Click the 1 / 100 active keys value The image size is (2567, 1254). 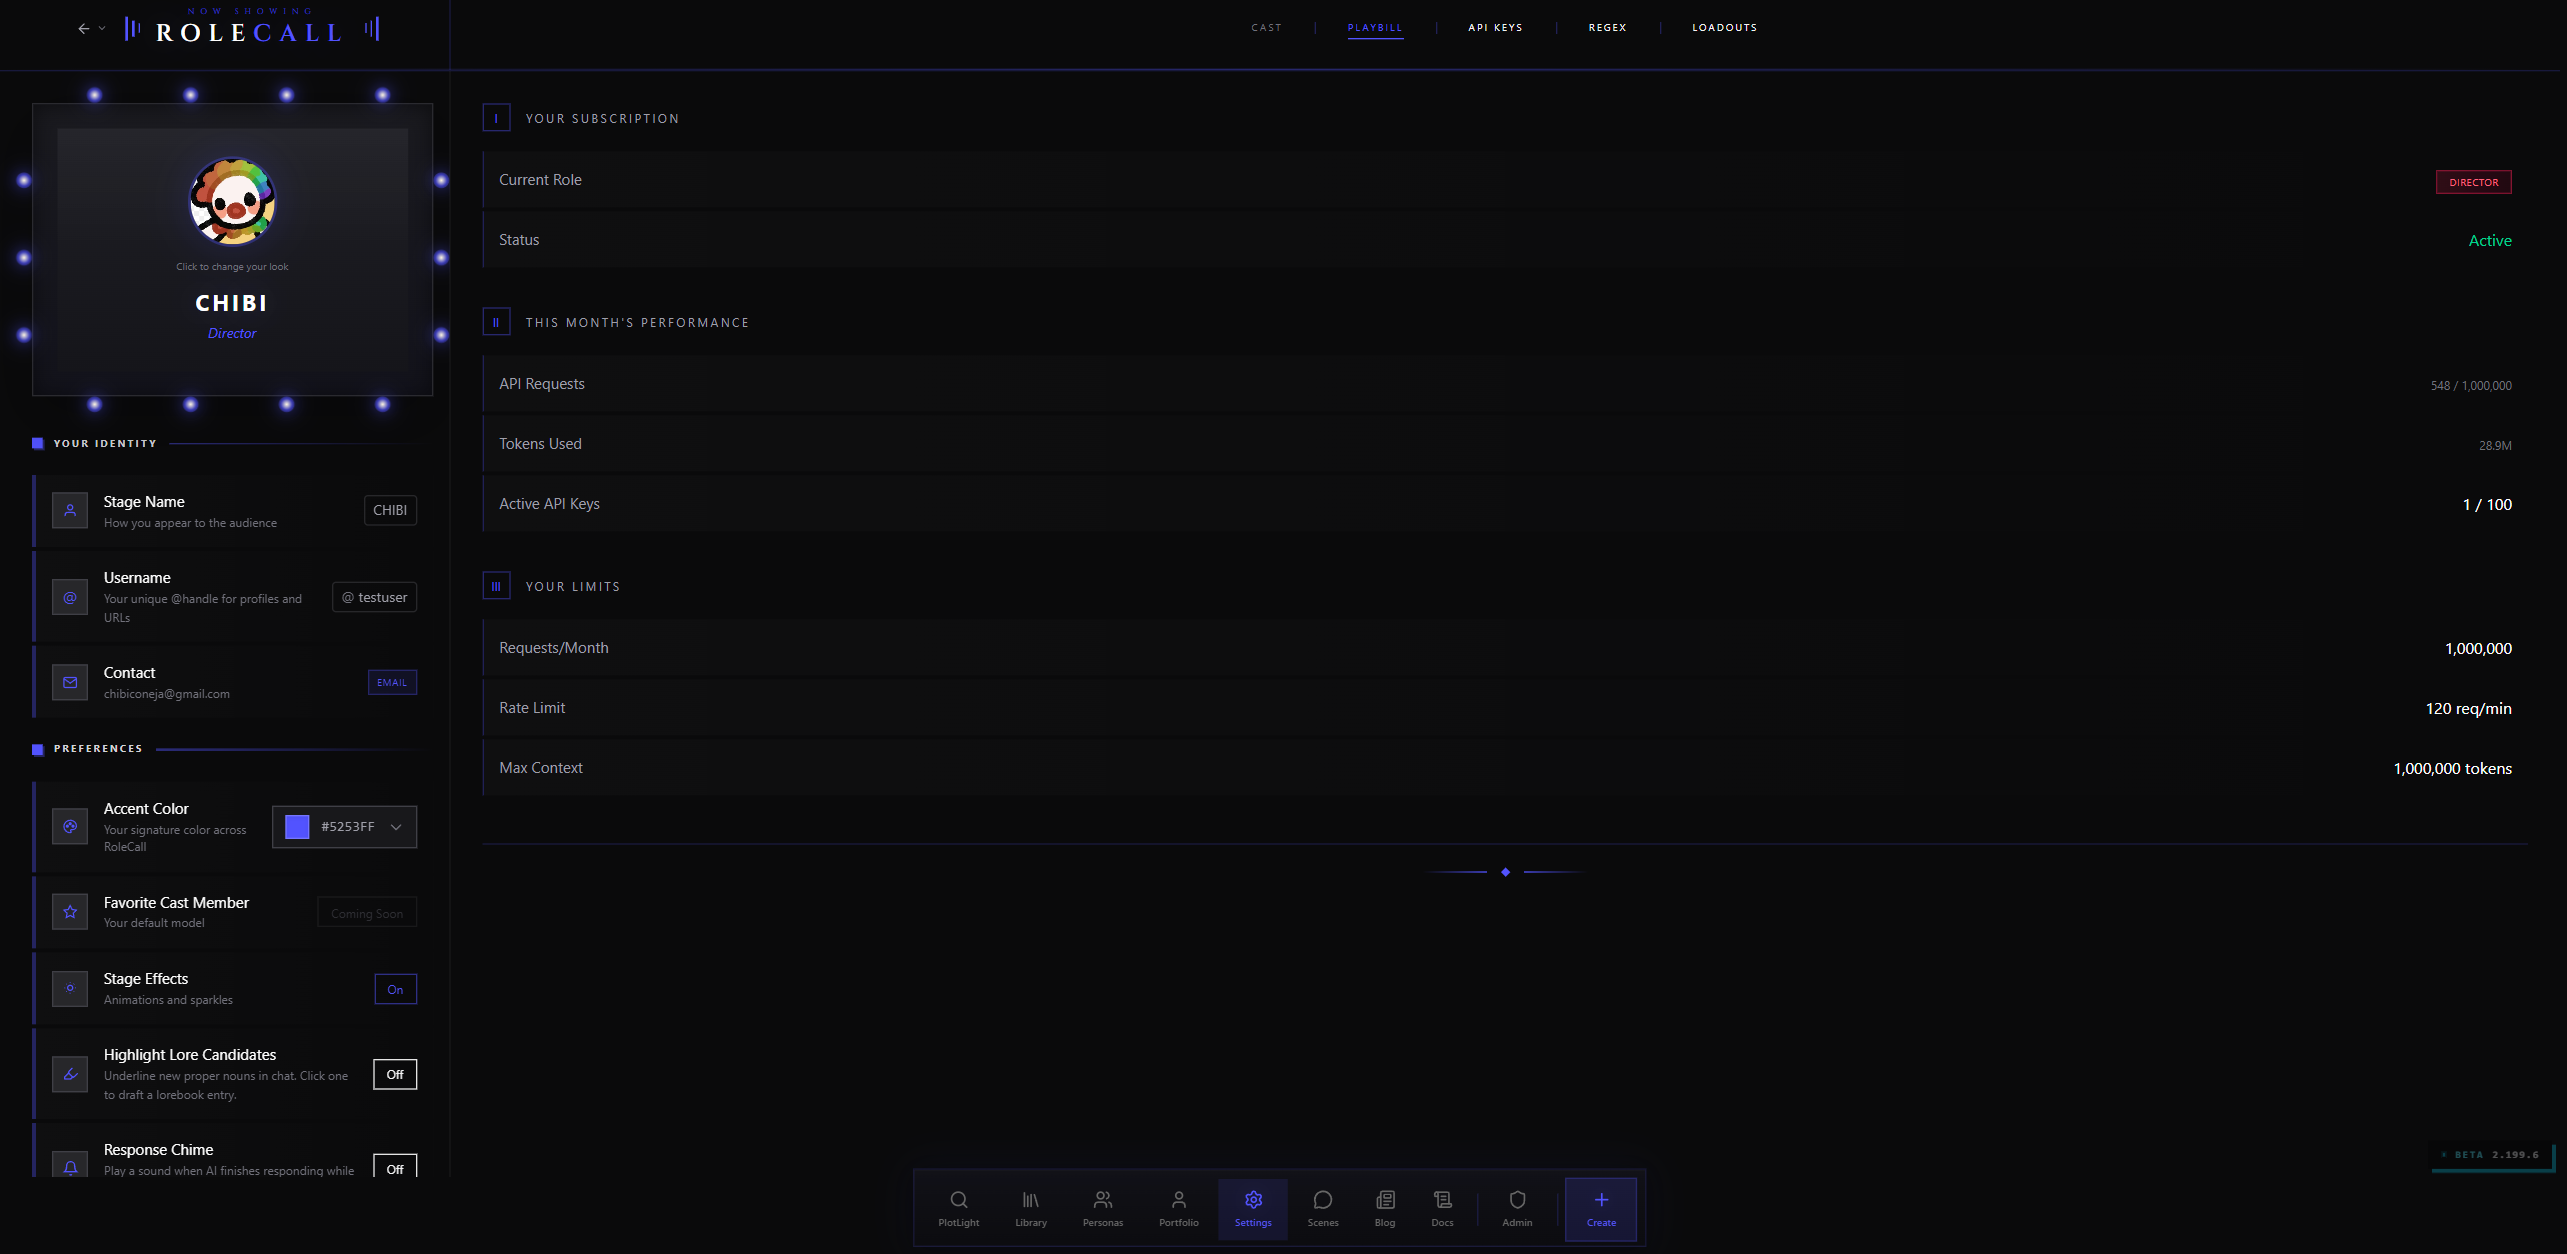pyautogui.click(x=2487, y=504)
